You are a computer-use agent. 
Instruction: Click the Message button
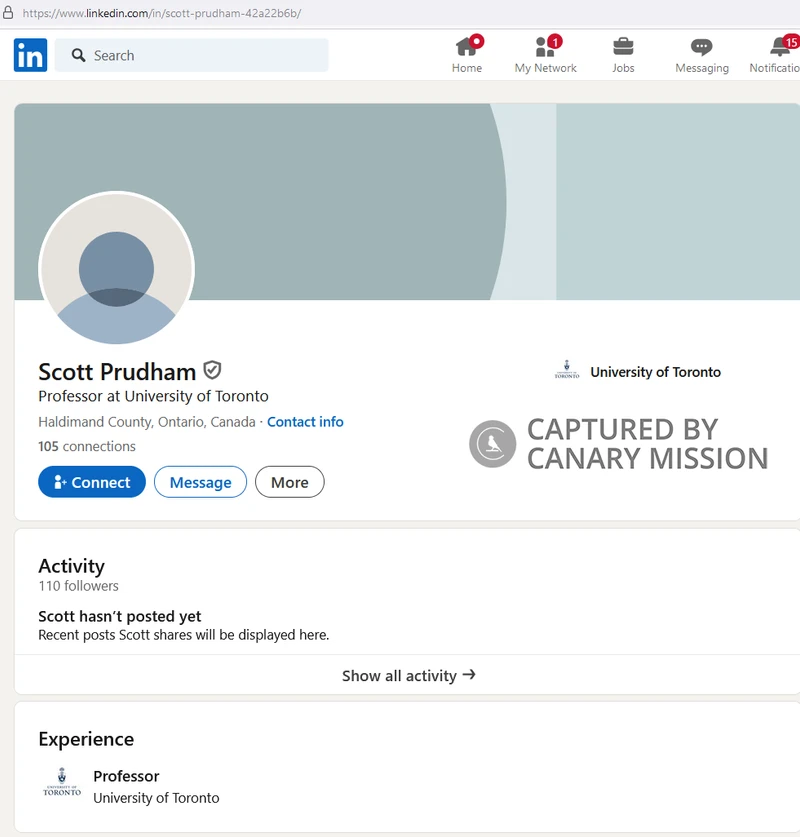tap(200, 482)
